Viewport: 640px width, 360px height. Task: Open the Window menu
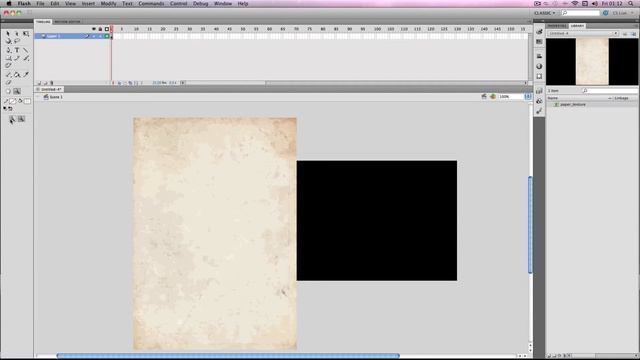coord(223,4)
